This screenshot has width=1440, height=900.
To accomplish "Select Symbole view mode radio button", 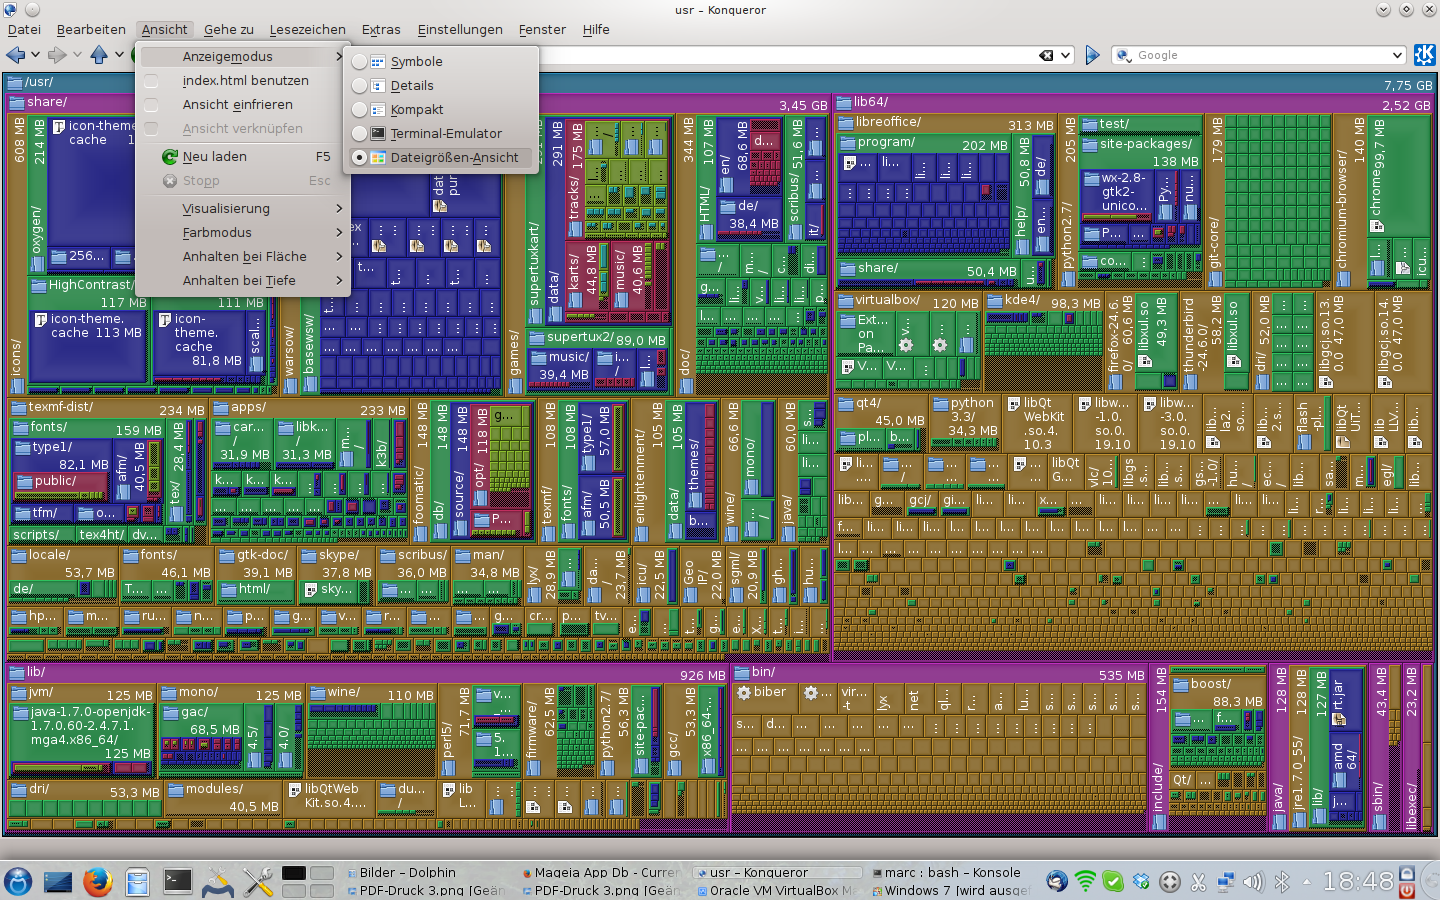I will [x=359, y=62].
